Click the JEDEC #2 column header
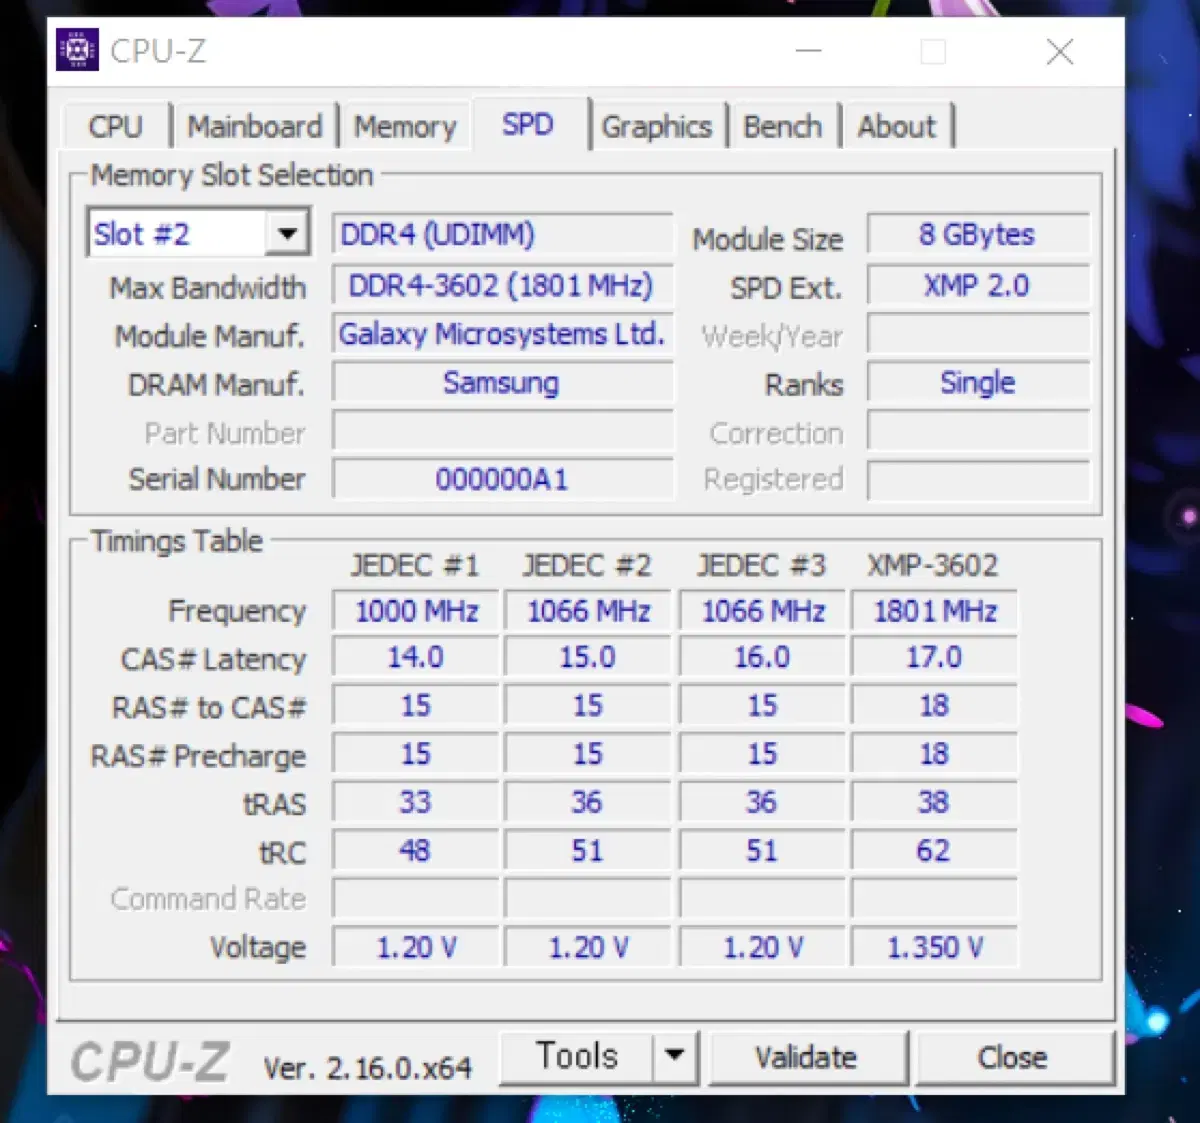This screenshot has height=1123, width=1200. click(x=587, y=566)
